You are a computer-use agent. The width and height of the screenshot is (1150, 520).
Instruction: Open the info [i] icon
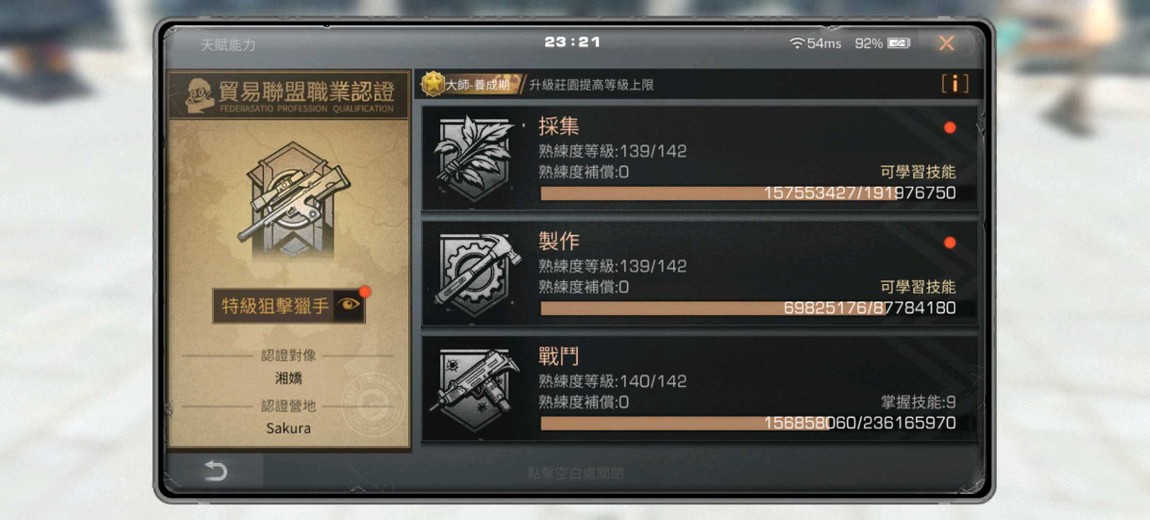(x=954, y=84)
